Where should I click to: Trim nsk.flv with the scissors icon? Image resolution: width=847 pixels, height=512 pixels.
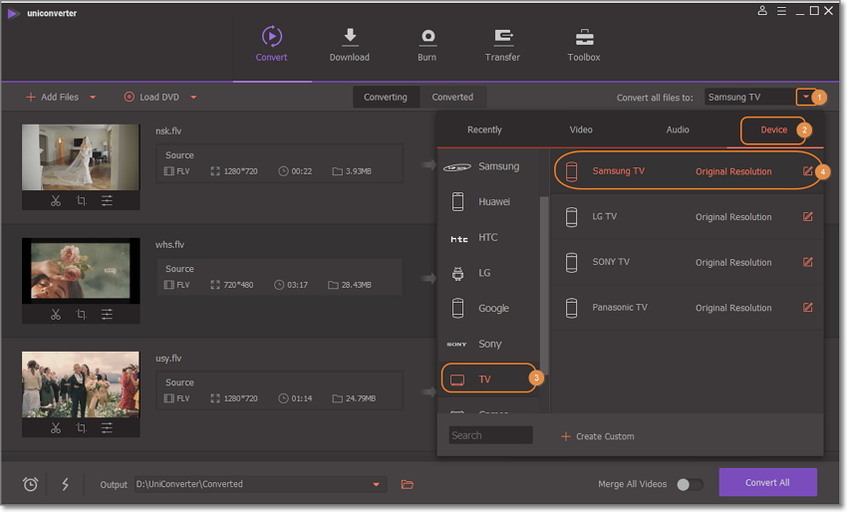click(56, 201)
